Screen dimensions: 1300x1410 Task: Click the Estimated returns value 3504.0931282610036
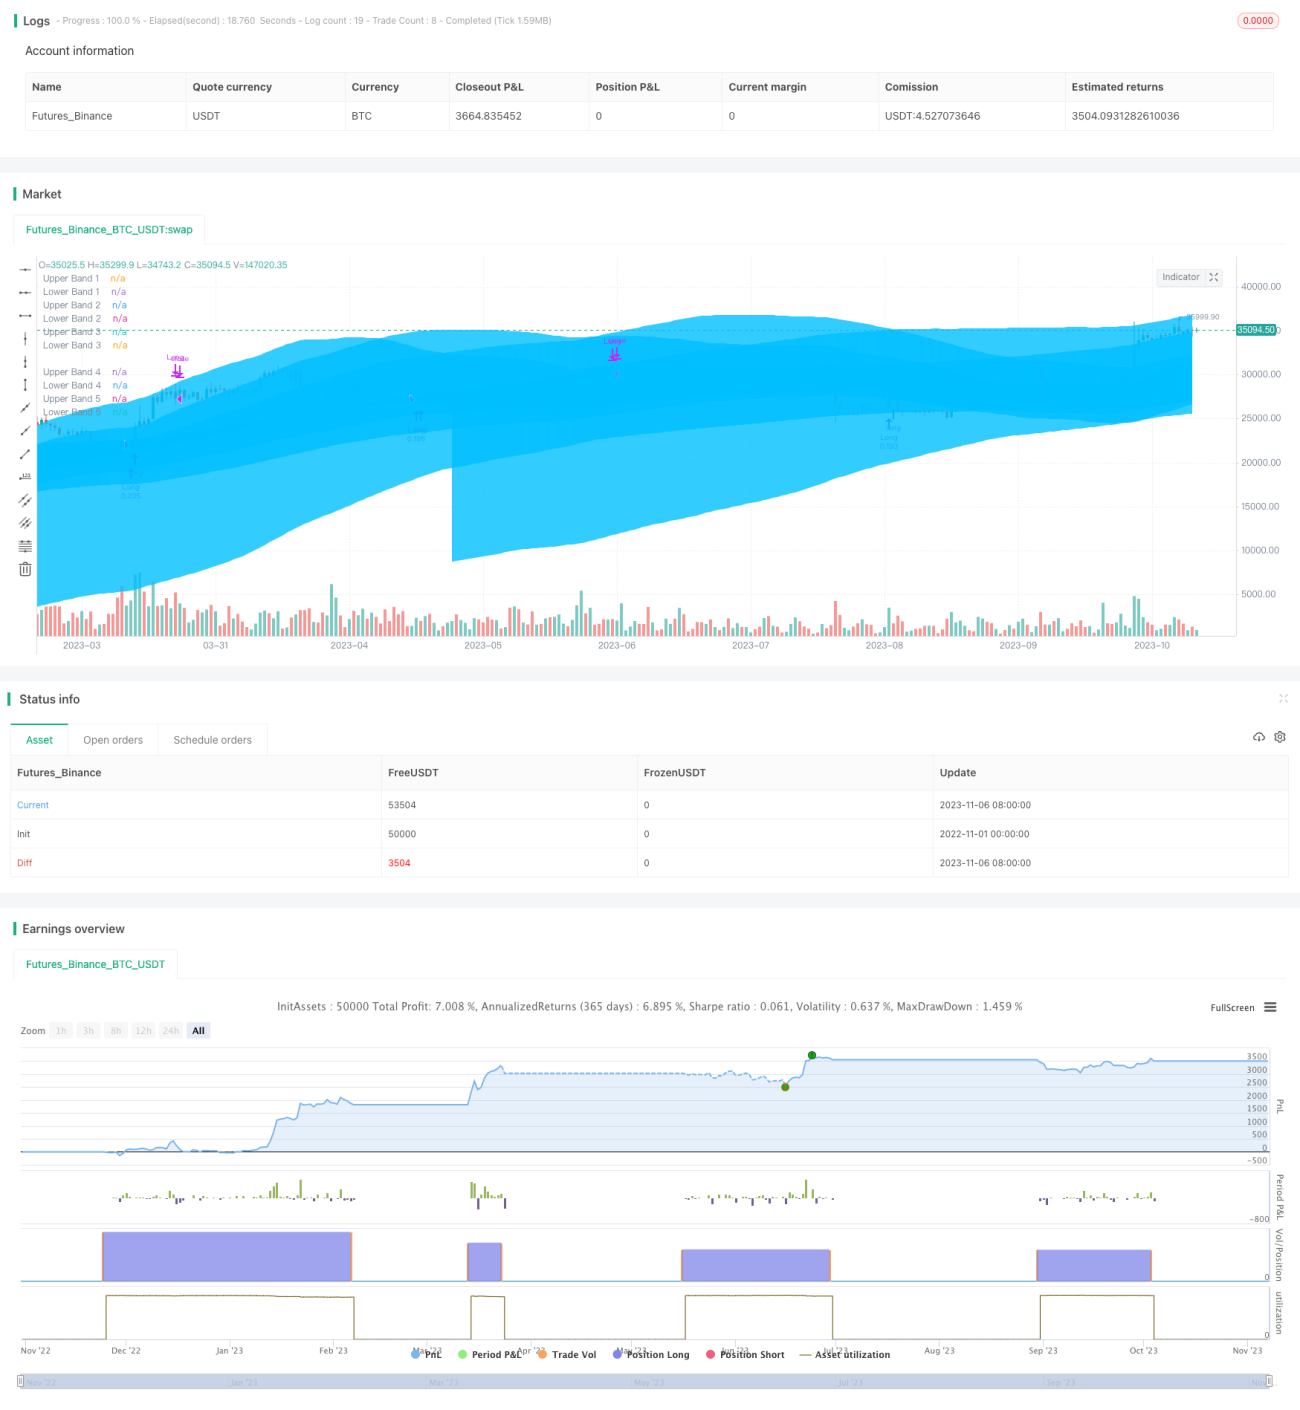click(x=1125, y=116)
